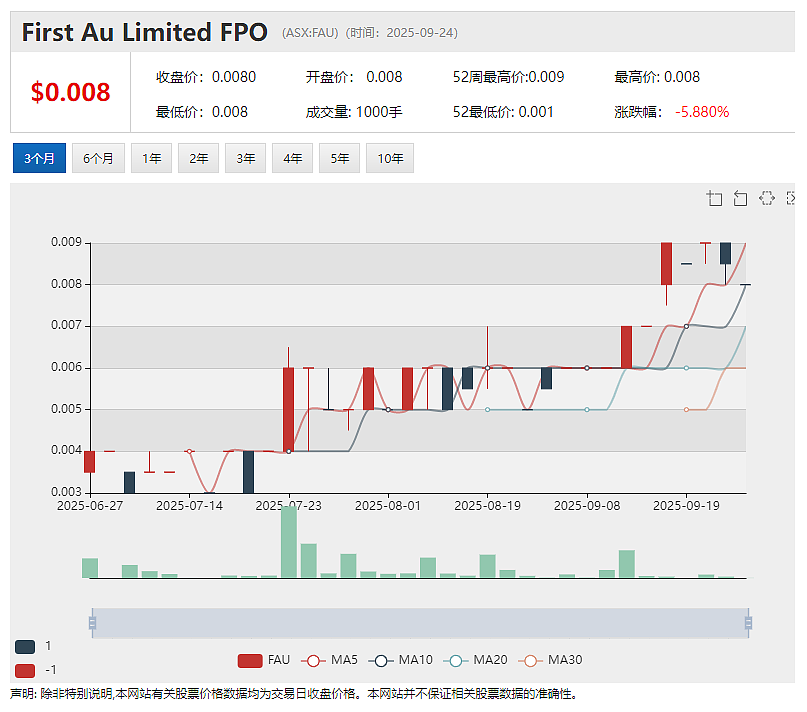807x712 pixels.
Task: Click the tallest volume bar near 2025-07-23
Action: pyautogui.click(x=289, y=542)
